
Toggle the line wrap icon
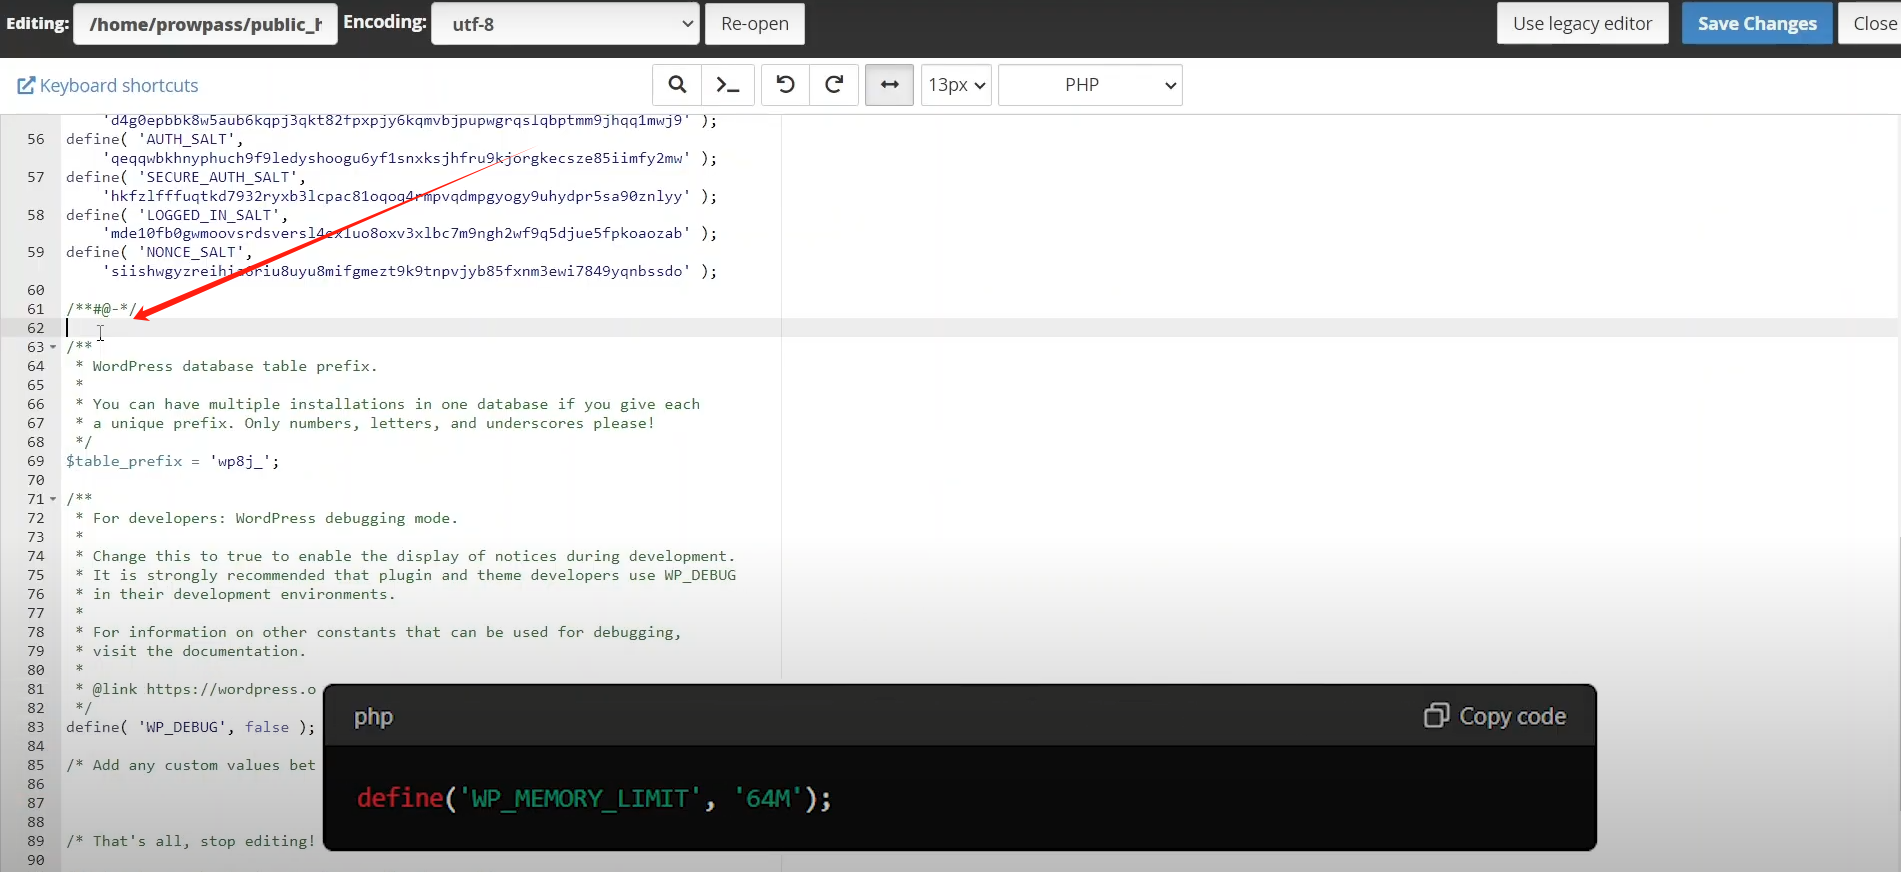click(889, 85)
